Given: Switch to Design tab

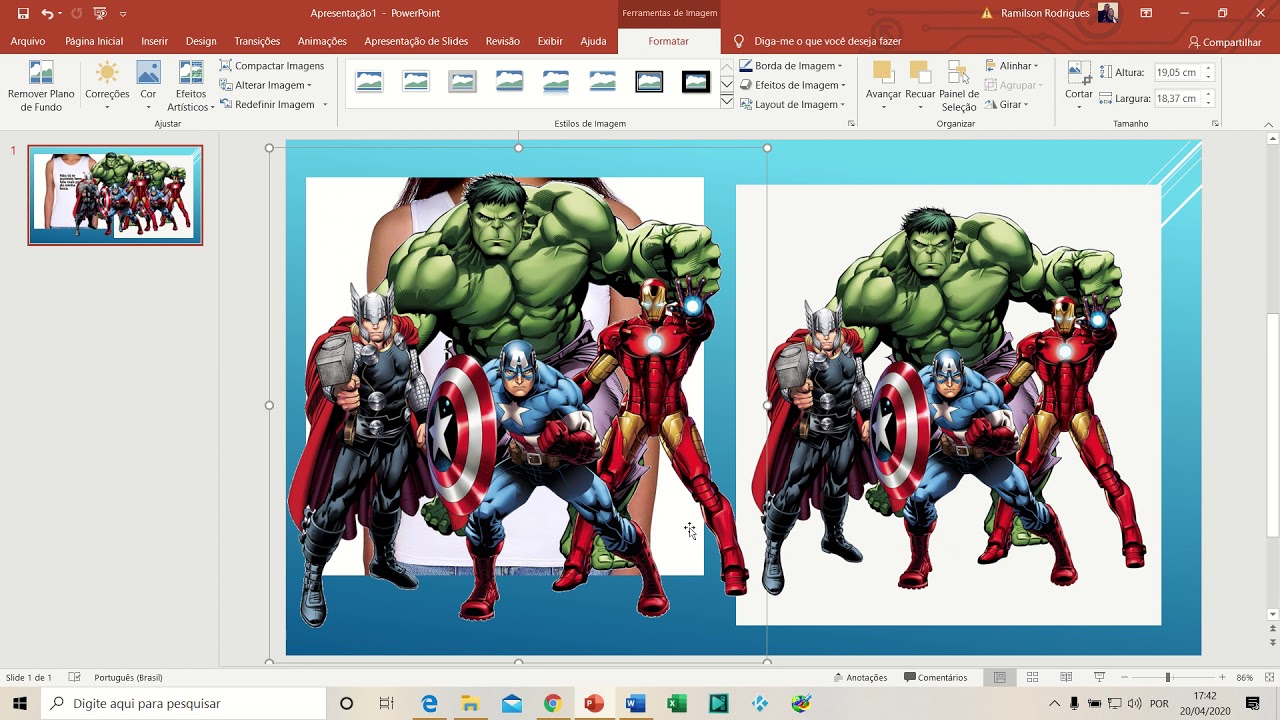Looking at the screenshot, I should pyautogui.click(x=201, y=41).
